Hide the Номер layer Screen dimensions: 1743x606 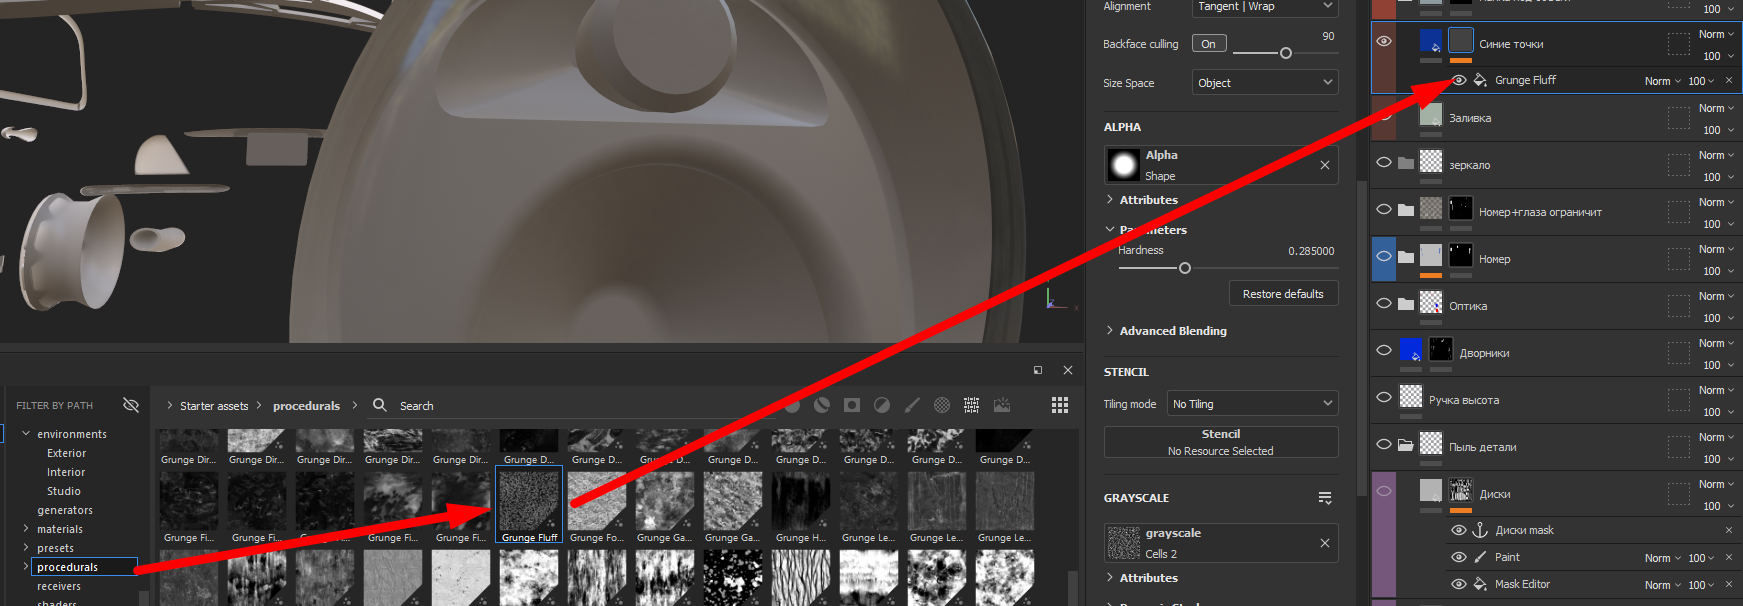pyautogui.click(x=1384, y=256)
